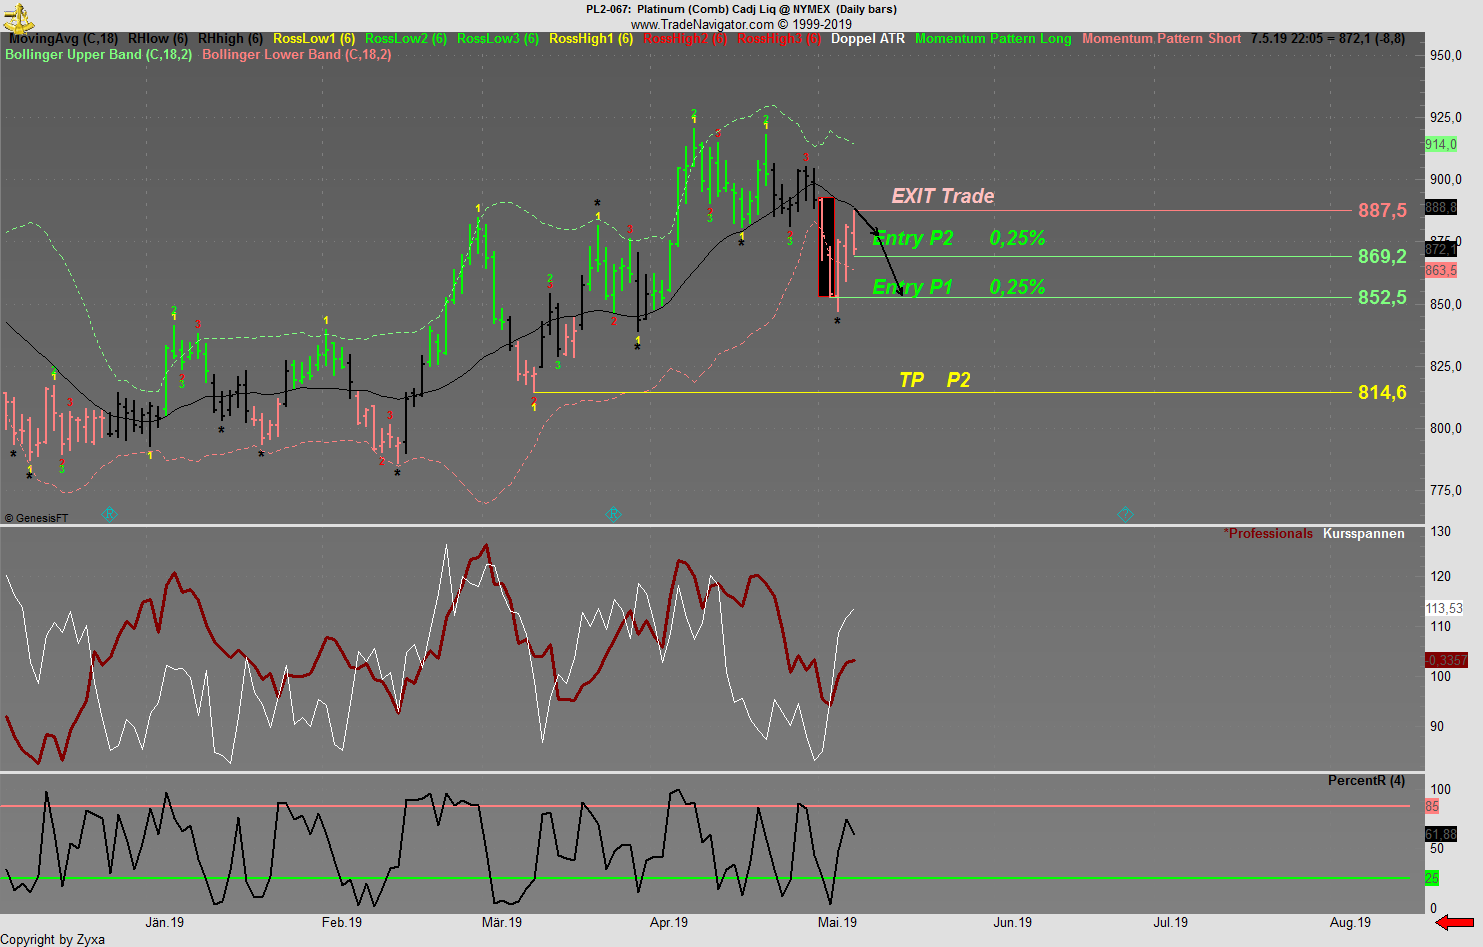Image resolution: width=1483 pixels, height=947 pixels.
Task: Click the diamond R marker near Mai.19
Action: click(x=1126, y=514)
